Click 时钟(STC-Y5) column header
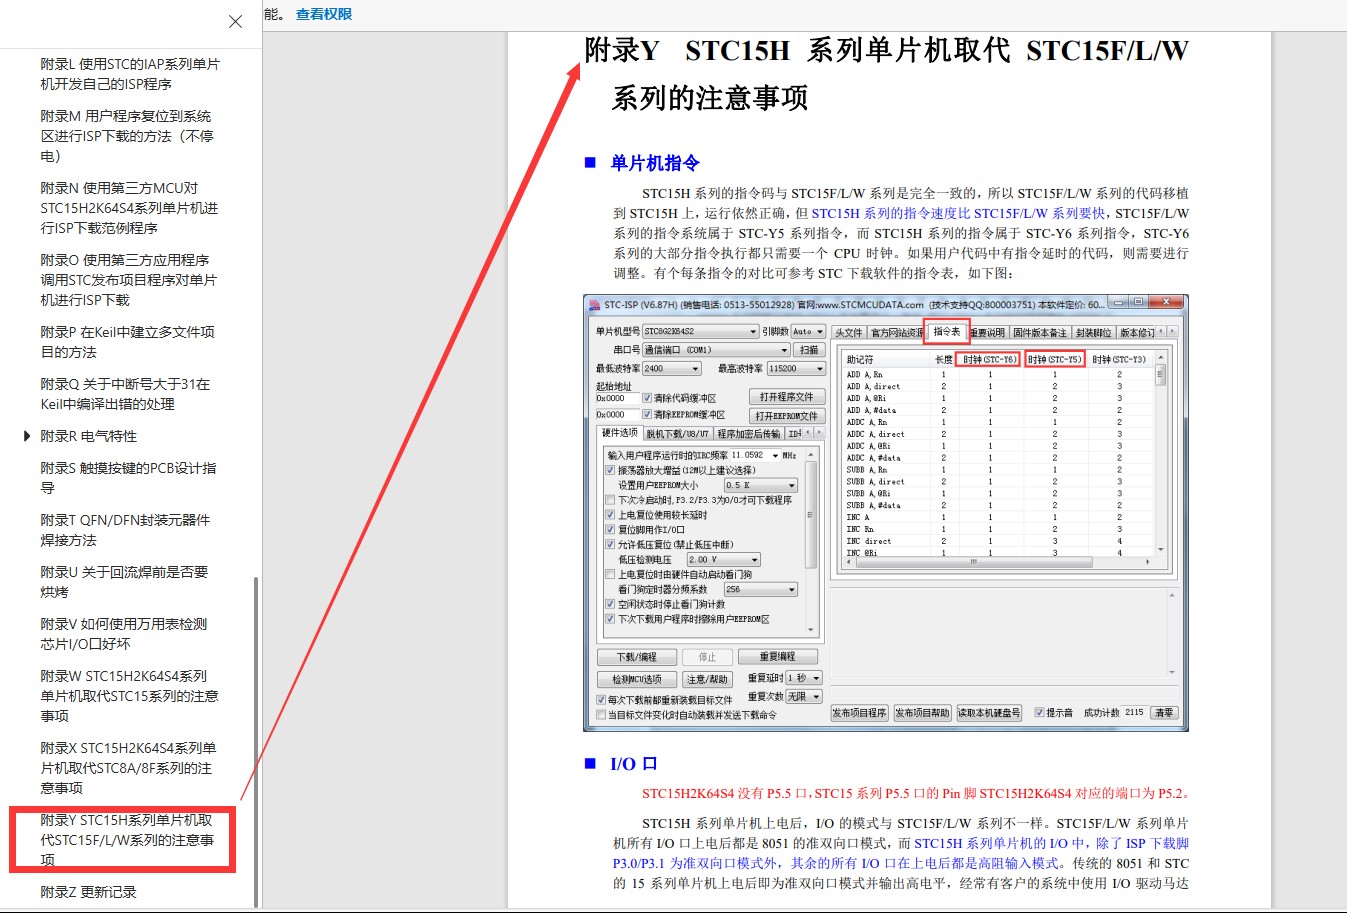Image resolution: width=1347 pixels, height=913 pixels. click(x=1054, y=359)
